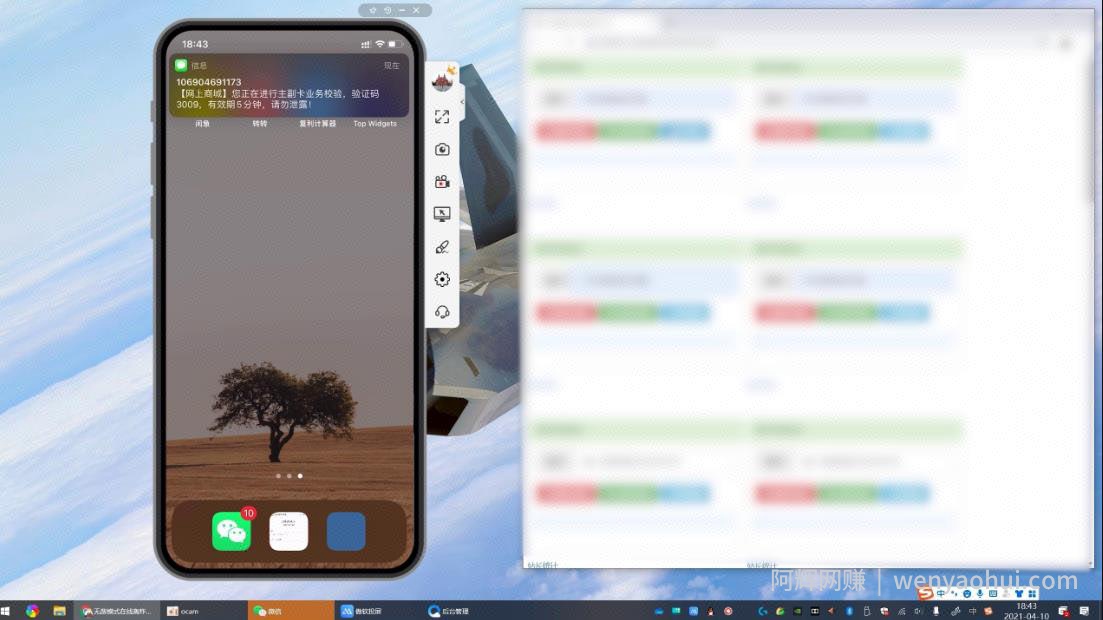Select the brush annotation tool
The width and height of the screenshot is (1103, 620).
(442, 247)
